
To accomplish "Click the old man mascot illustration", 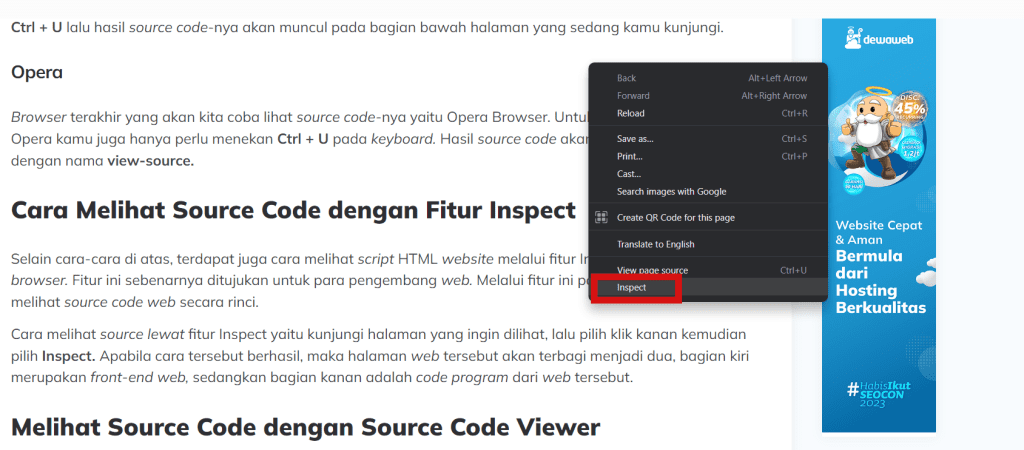I will pos(872,130).
